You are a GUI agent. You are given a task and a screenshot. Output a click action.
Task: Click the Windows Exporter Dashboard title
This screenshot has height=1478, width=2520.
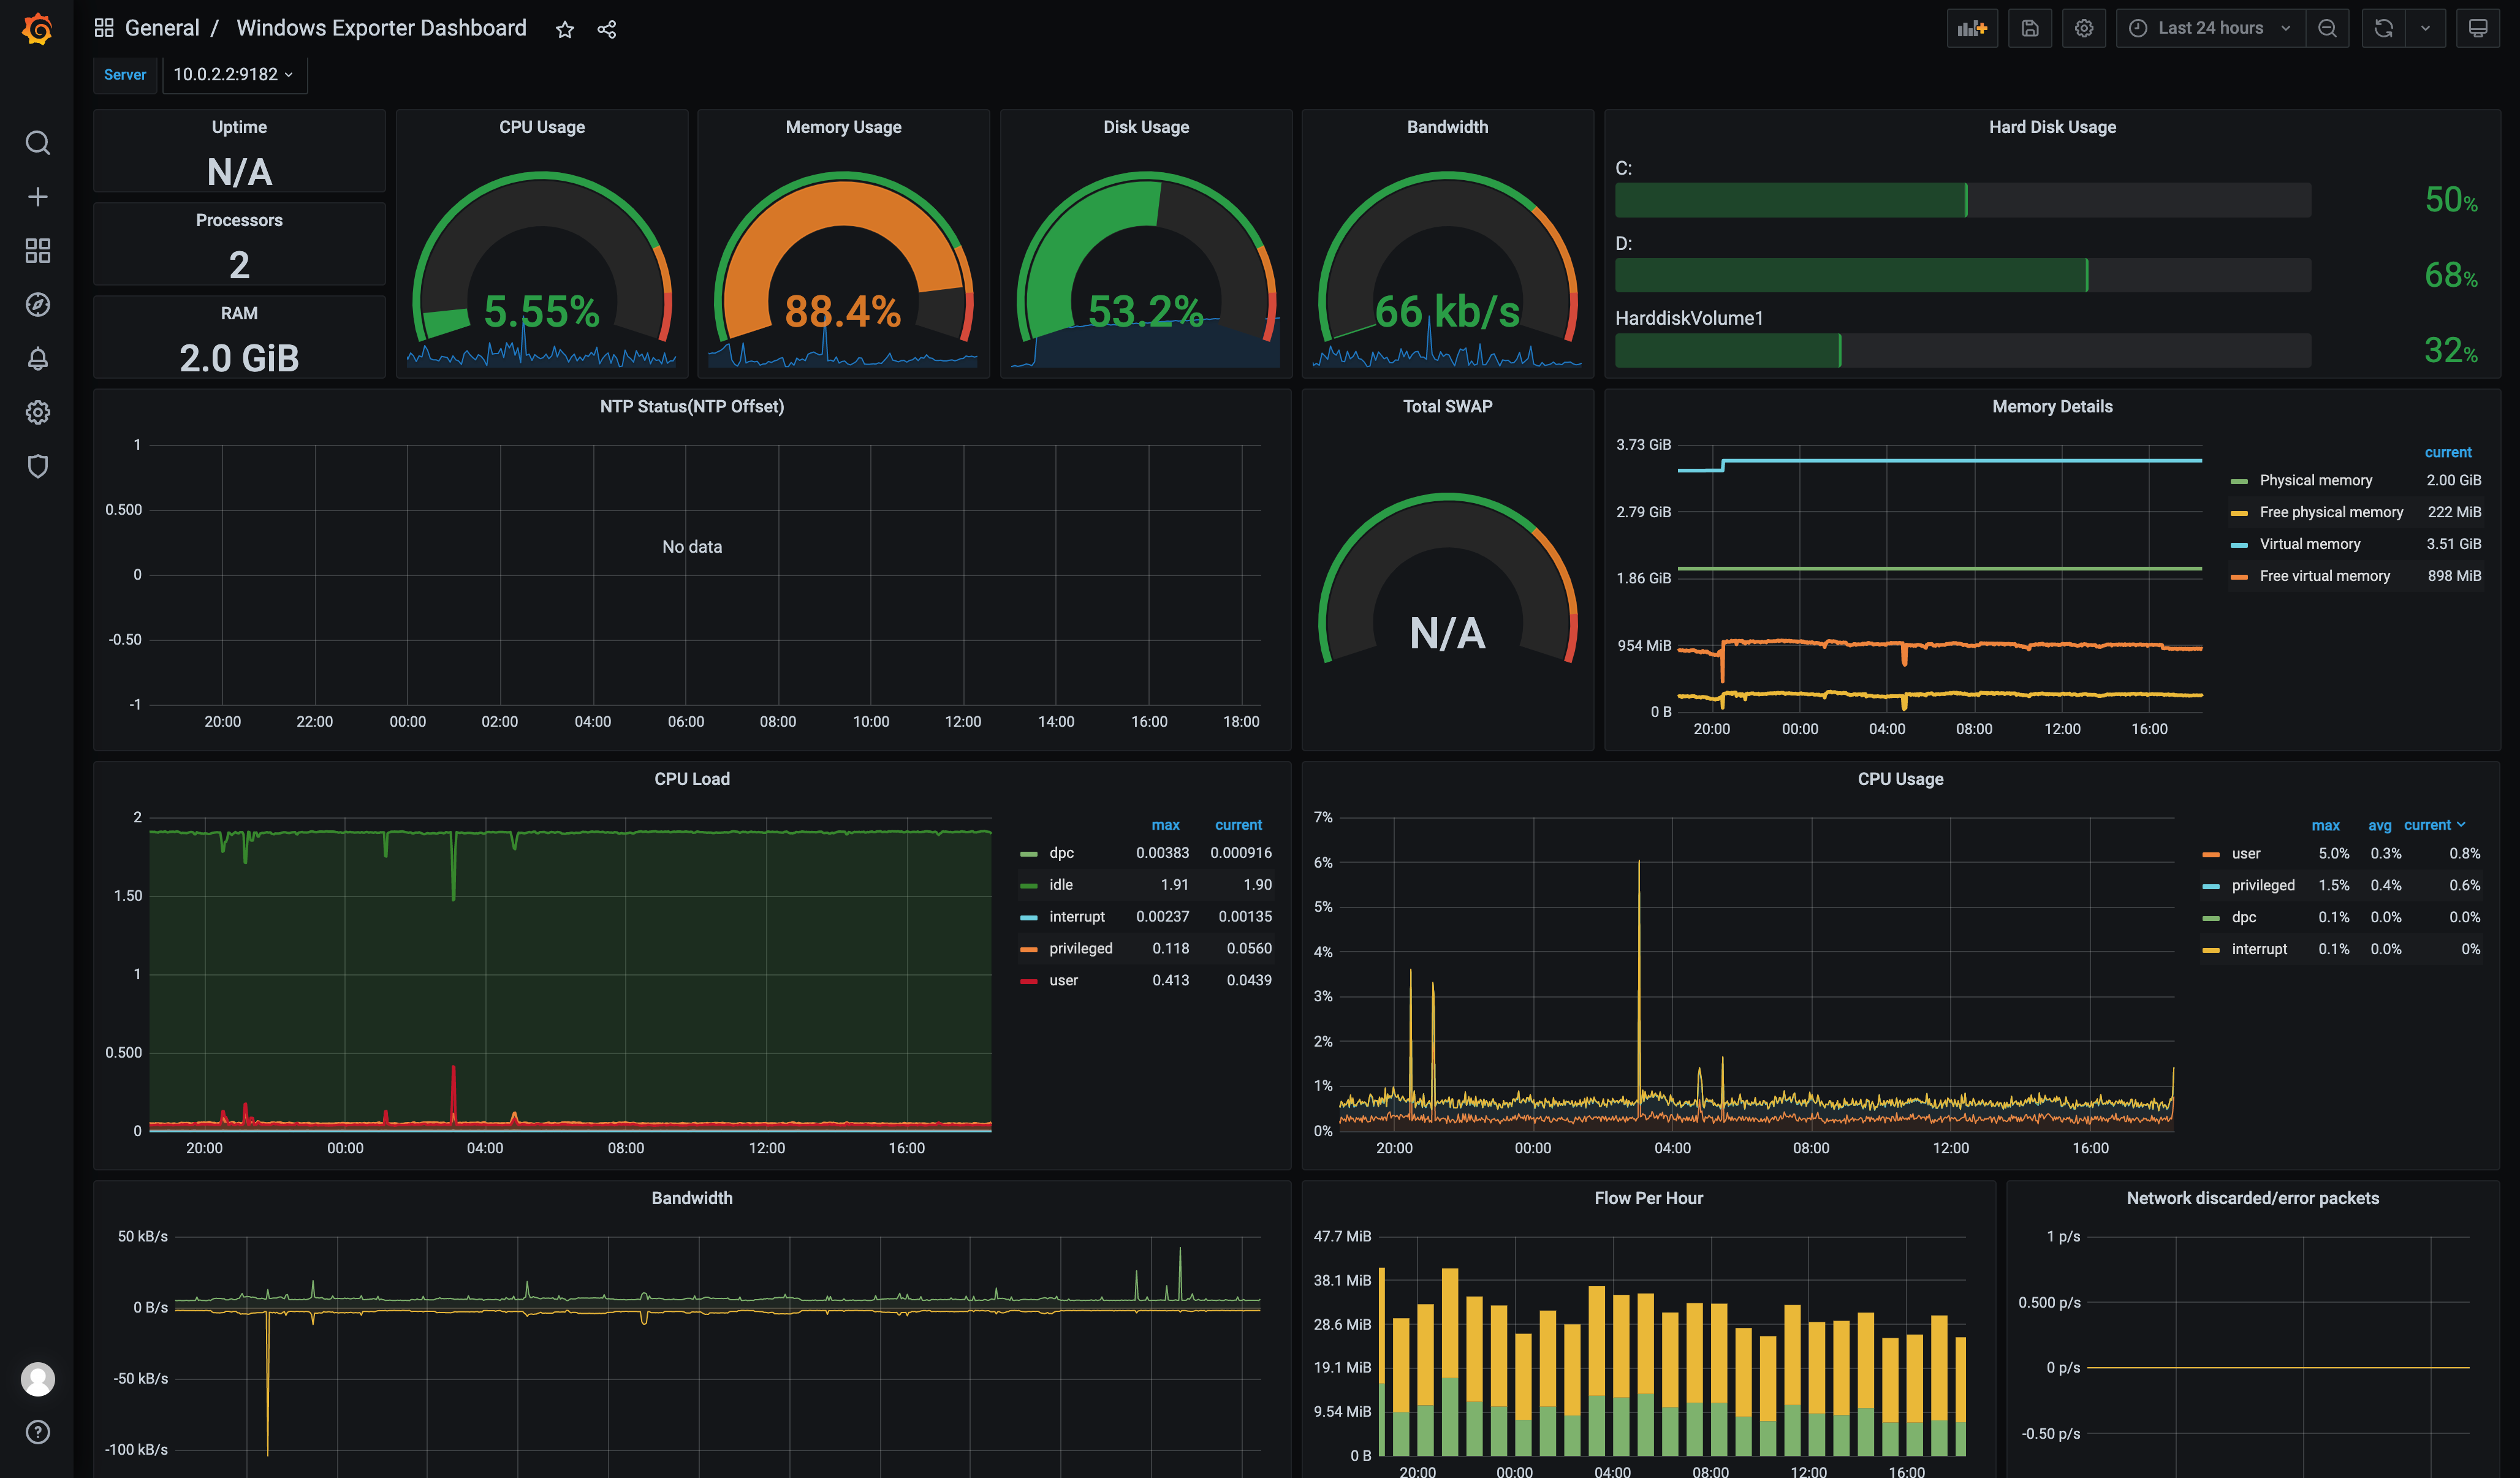click(x=381, y=28)
